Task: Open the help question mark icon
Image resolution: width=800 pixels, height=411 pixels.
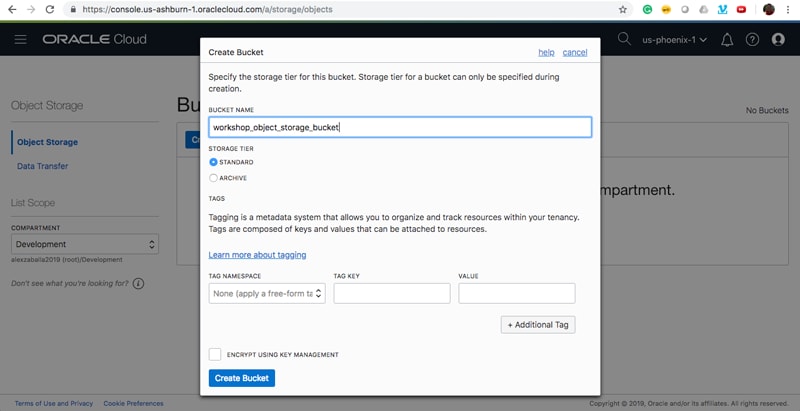Action: click(x=752, y=40)
